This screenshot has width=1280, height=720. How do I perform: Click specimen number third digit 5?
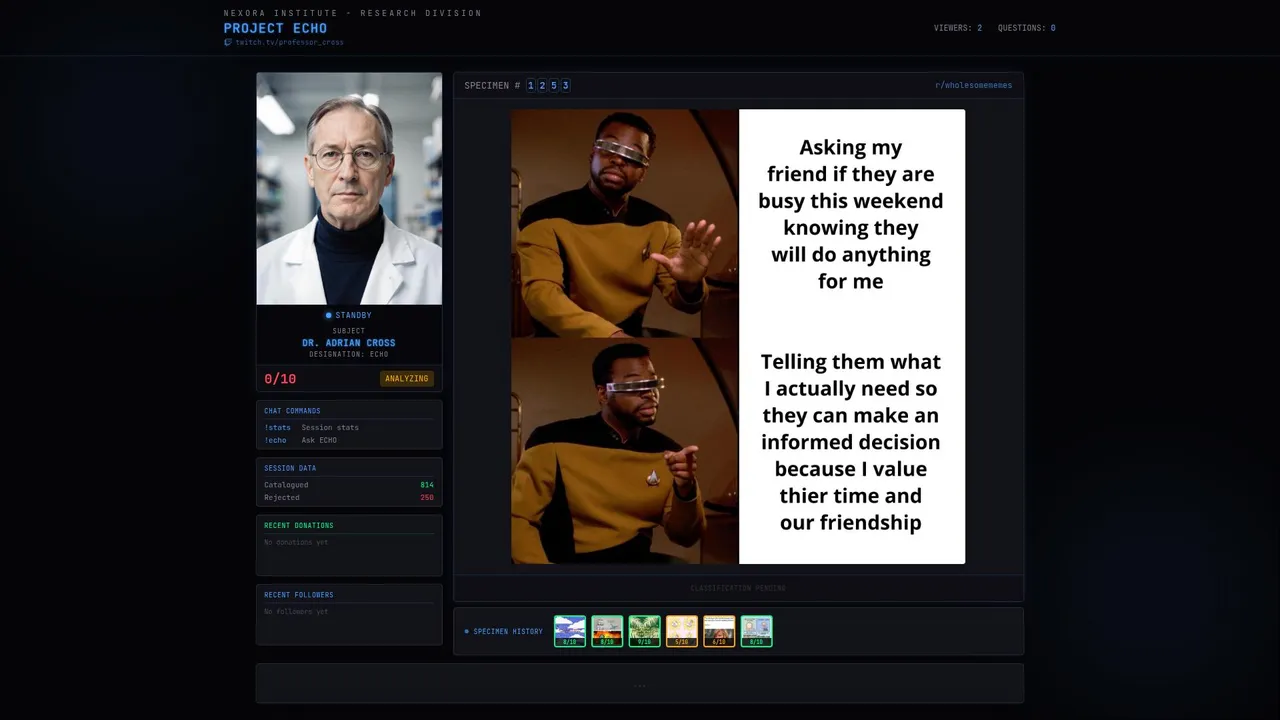554,85
